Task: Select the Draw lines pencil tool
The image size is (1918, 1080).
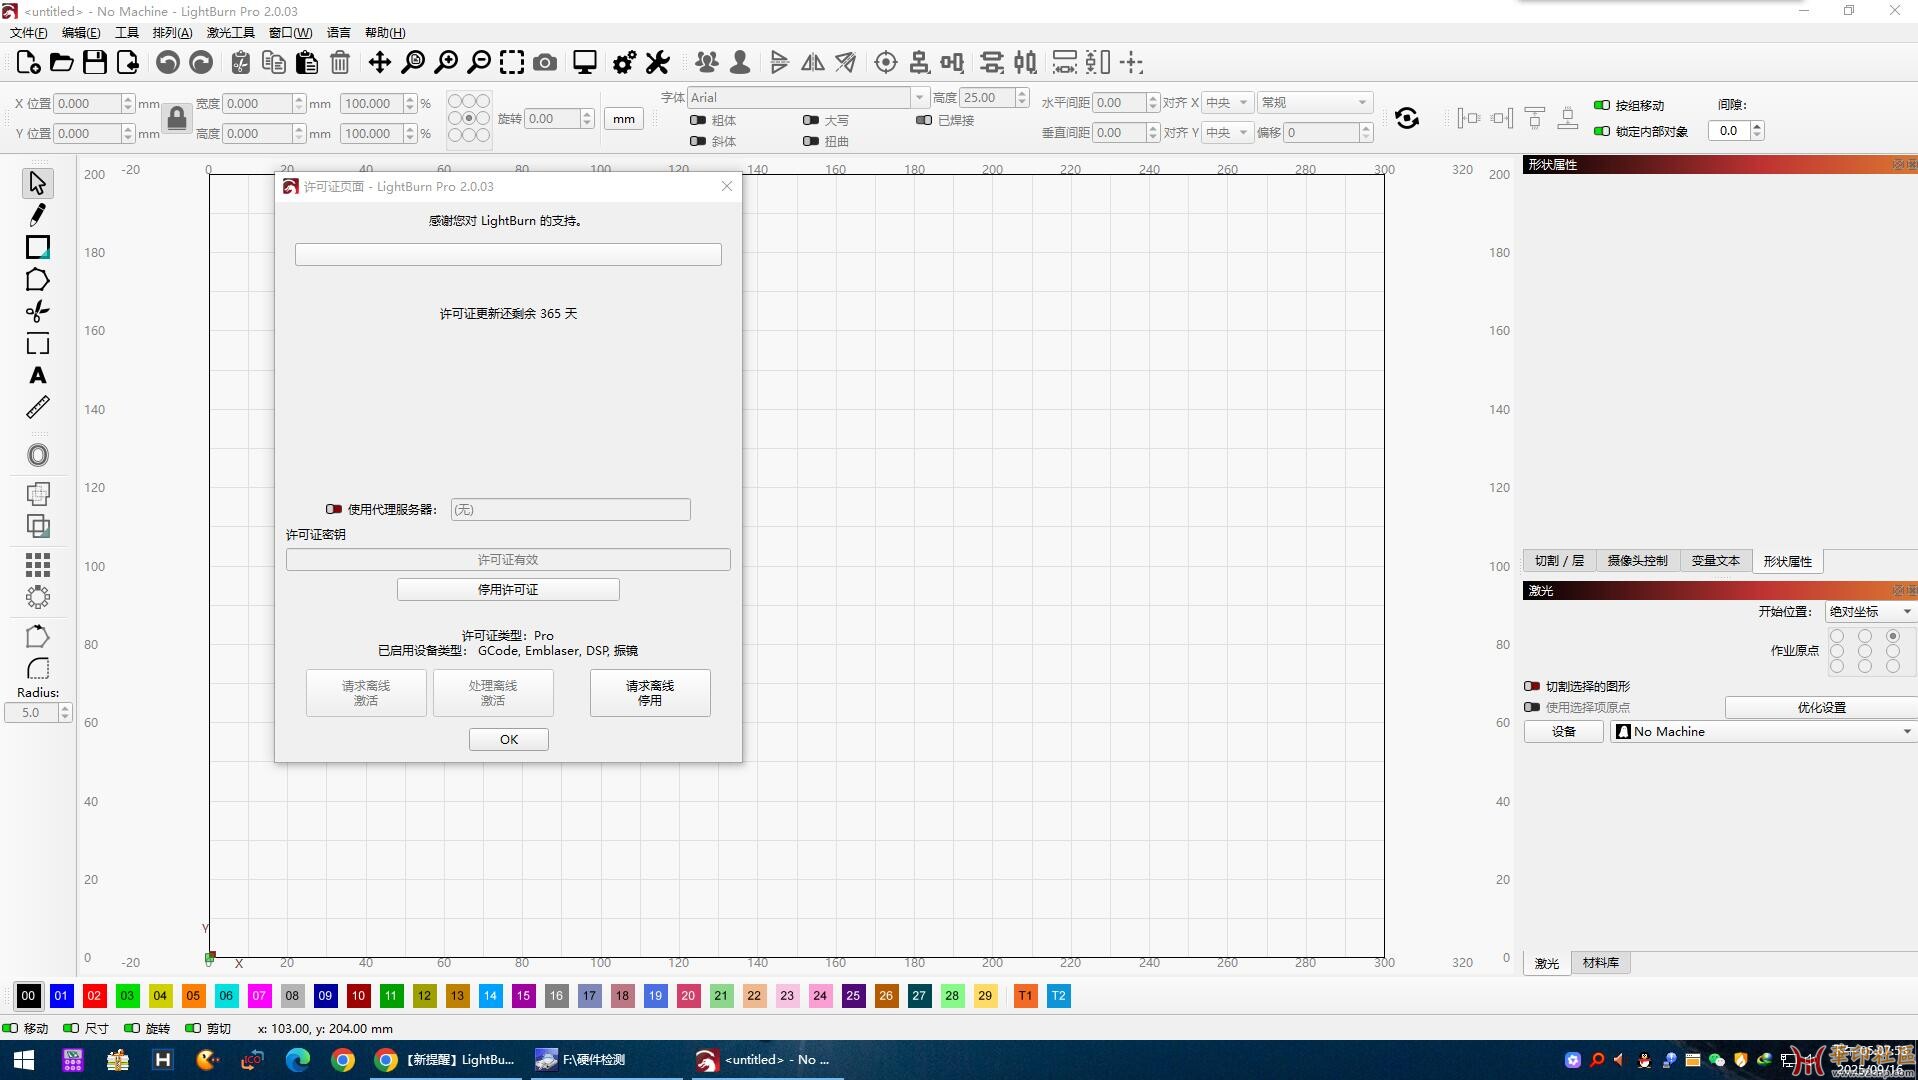Action: tap(38, 215)
